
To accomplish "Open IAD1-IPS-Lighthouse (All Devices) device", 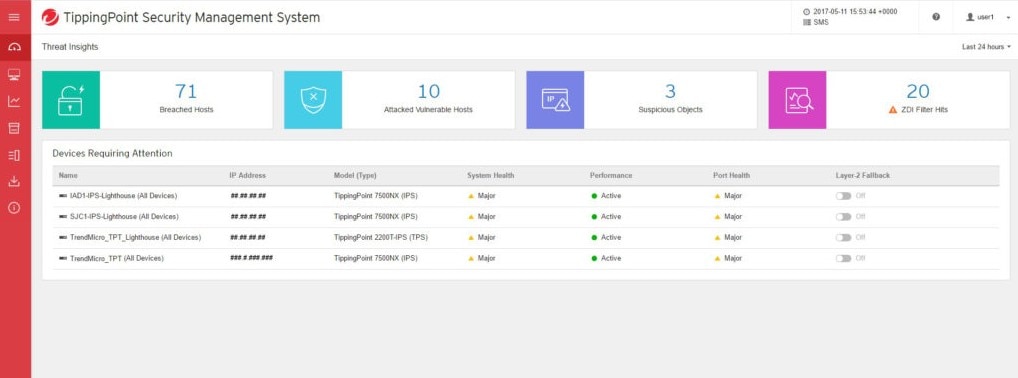I will [123, 195].
